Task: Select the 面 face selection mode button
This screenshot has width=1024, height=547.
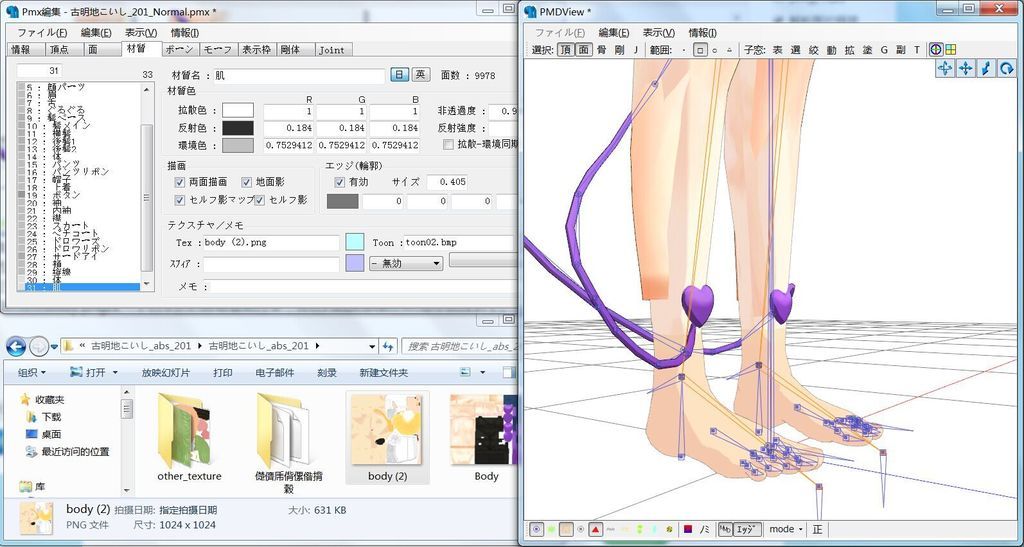Action: (x=584, y=50)
